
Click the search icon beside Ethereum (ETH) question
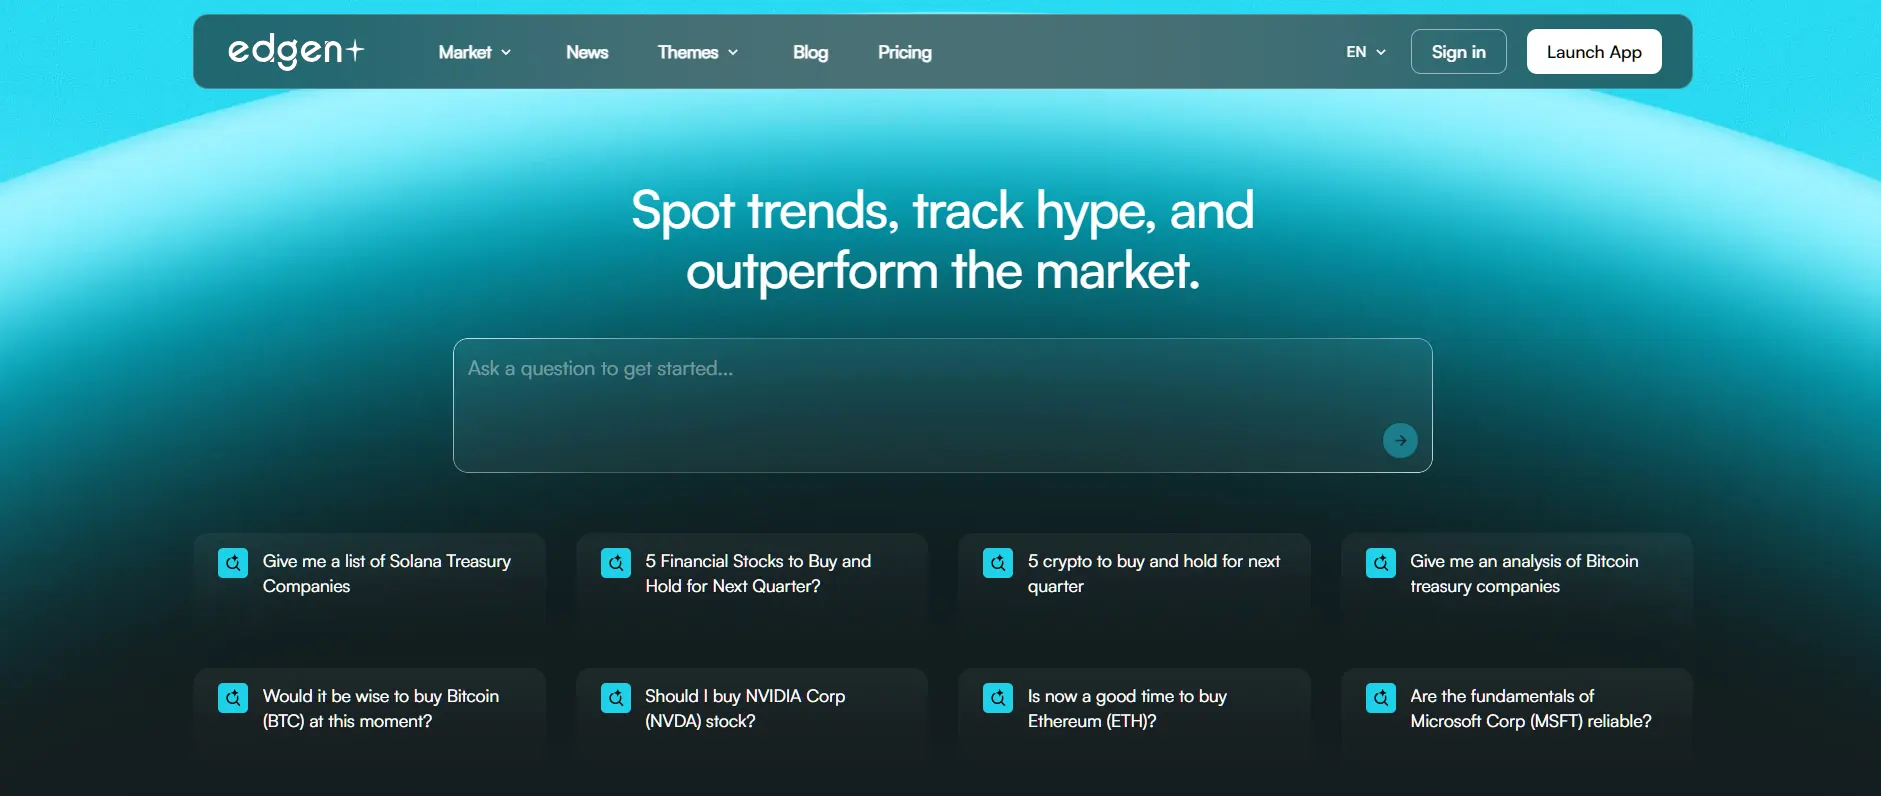pos(998,698)
